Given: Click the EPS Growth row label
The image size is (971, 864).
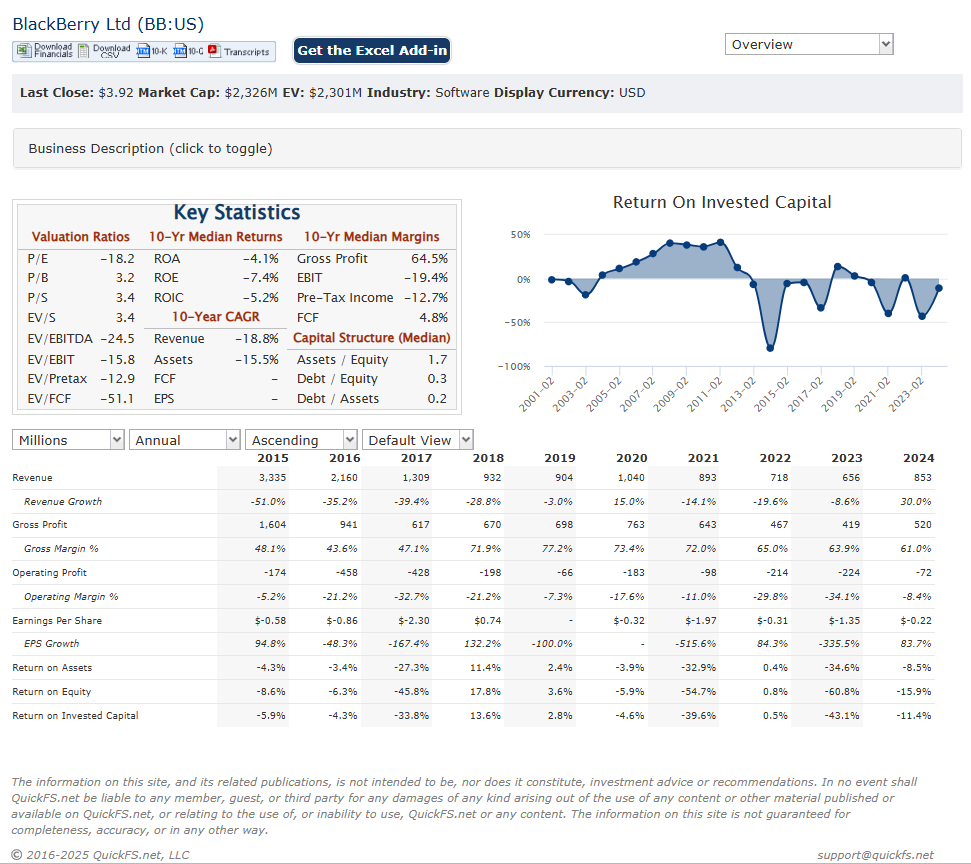Looking at the screenshot, I should click(x=51, y=644).
